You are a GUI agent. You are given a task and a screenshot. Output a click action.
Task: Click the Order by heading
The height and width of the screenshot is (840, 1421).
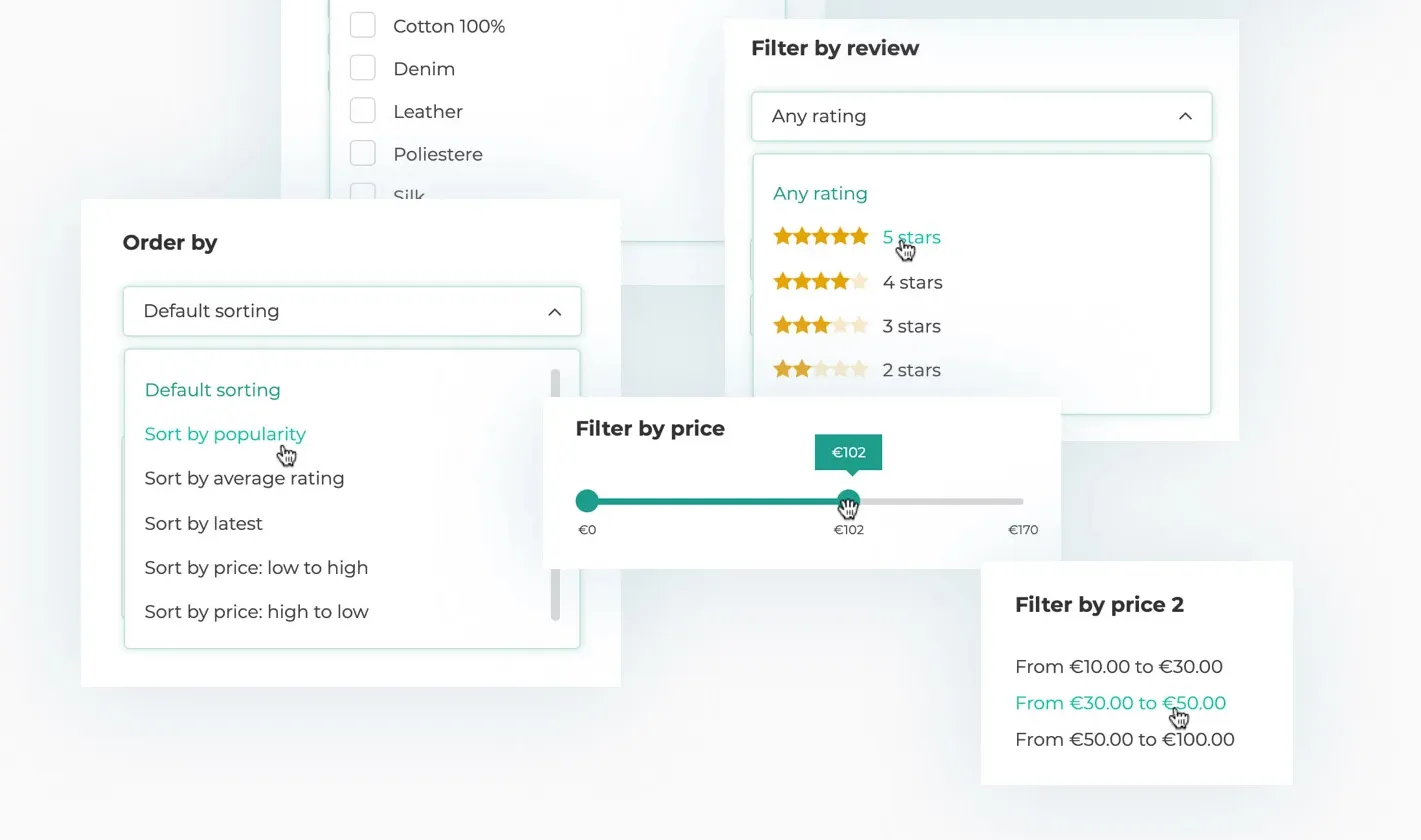pyautogui.click(x=169, y=243)
